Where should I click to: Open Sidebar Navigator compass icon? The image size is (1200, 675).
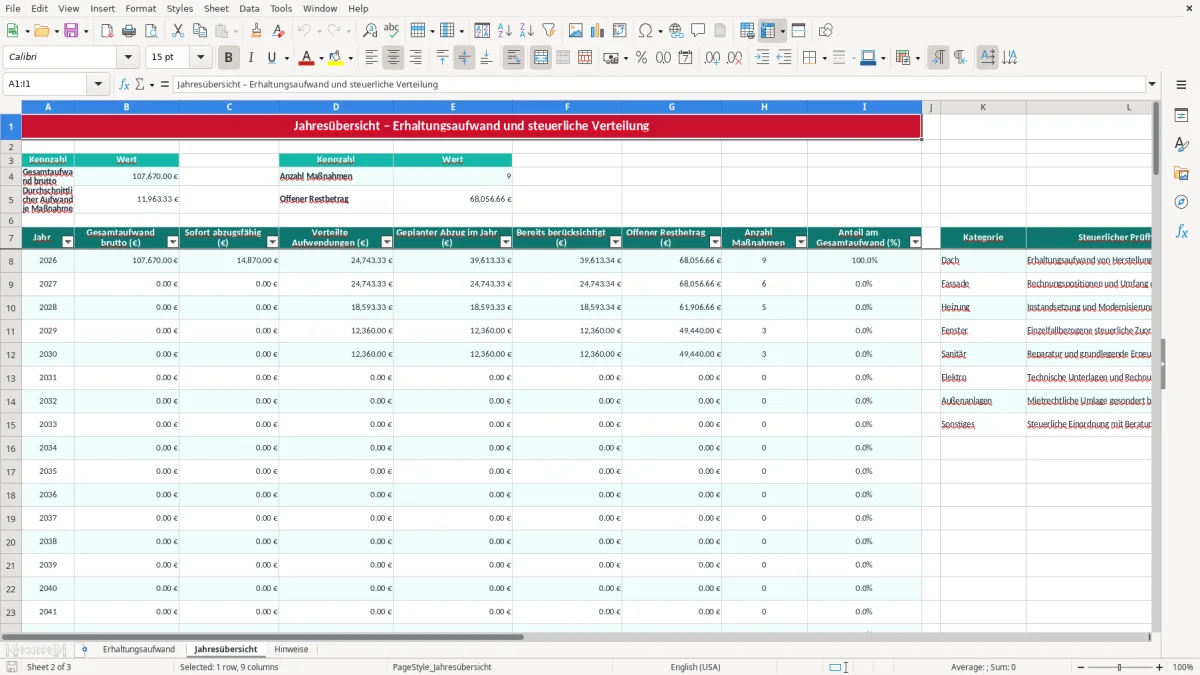pyautogui.click(x=1181, y=202)
